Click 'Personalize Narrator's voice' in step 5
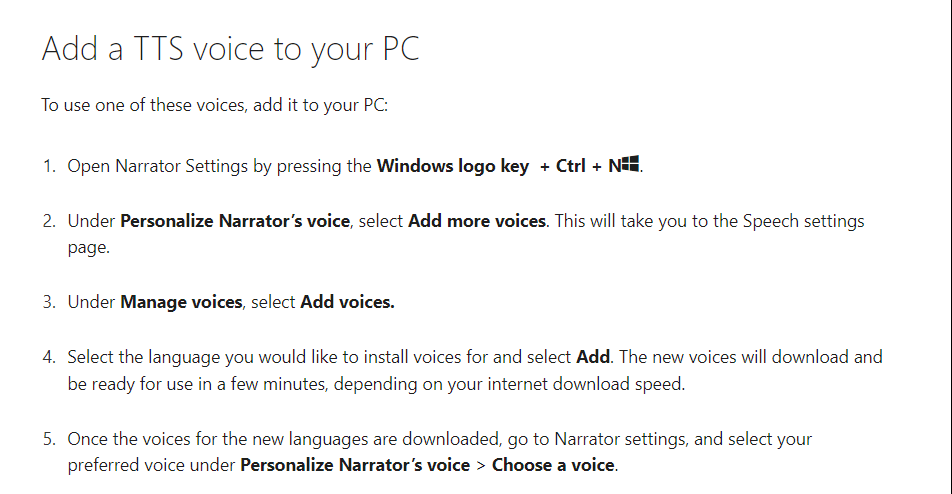The width and height of the screenshot is (952, 494). (355, 465)
